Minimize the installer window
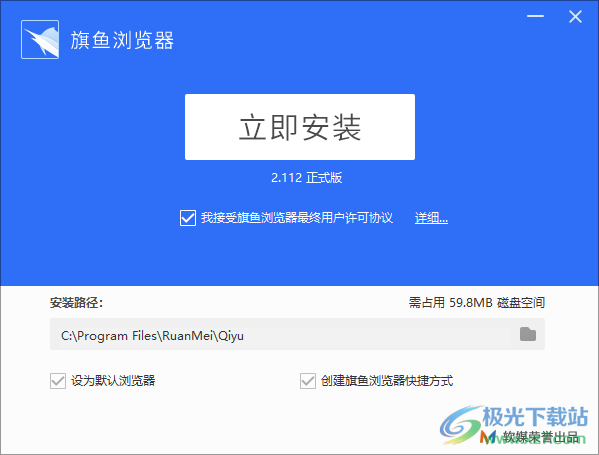The image size is (599, 455). (x=535, y=16)
